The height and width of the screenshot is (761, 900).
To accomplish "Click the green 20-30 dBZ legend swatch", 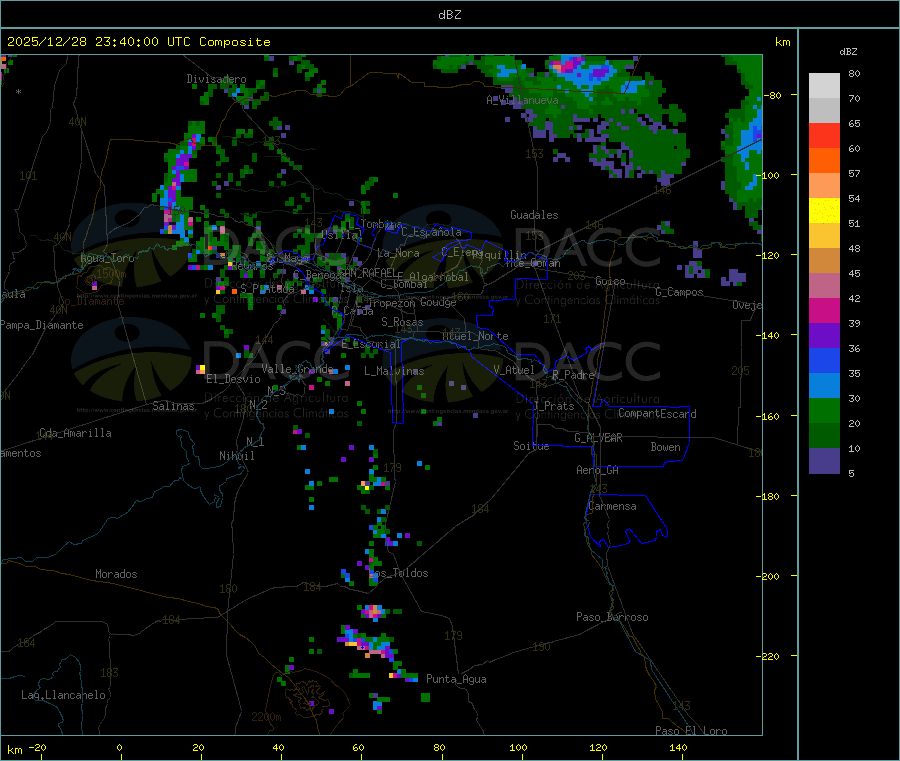I will pyautogui.click(x=824, y=410).
